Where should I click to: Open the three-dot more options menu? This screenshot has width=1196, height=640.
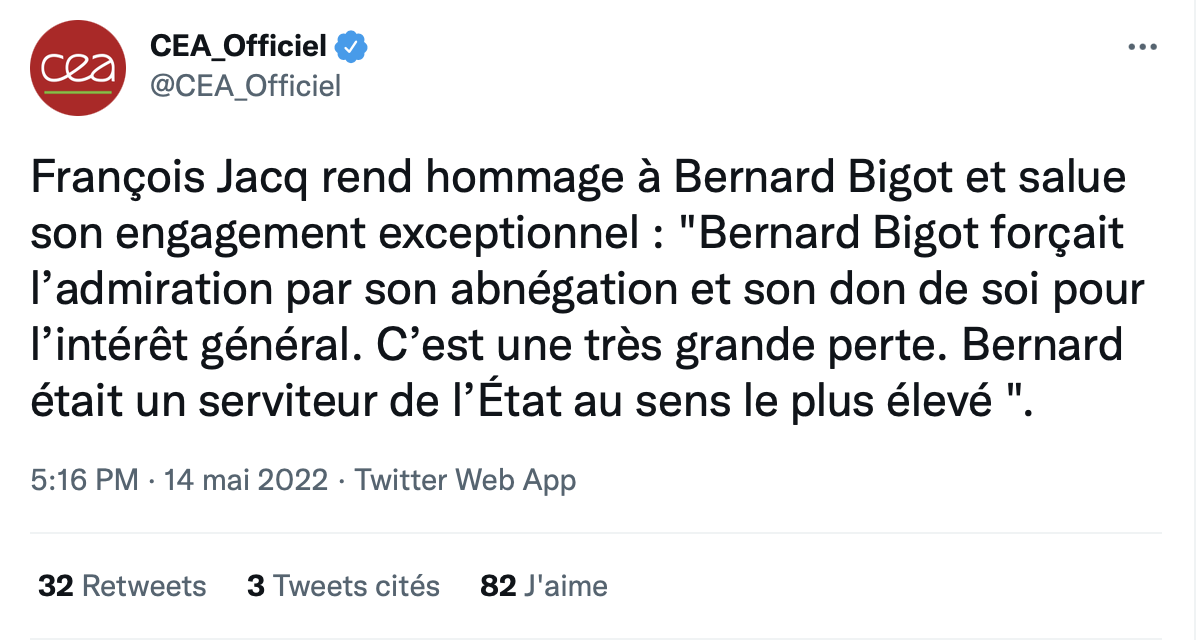point(1142,47)
